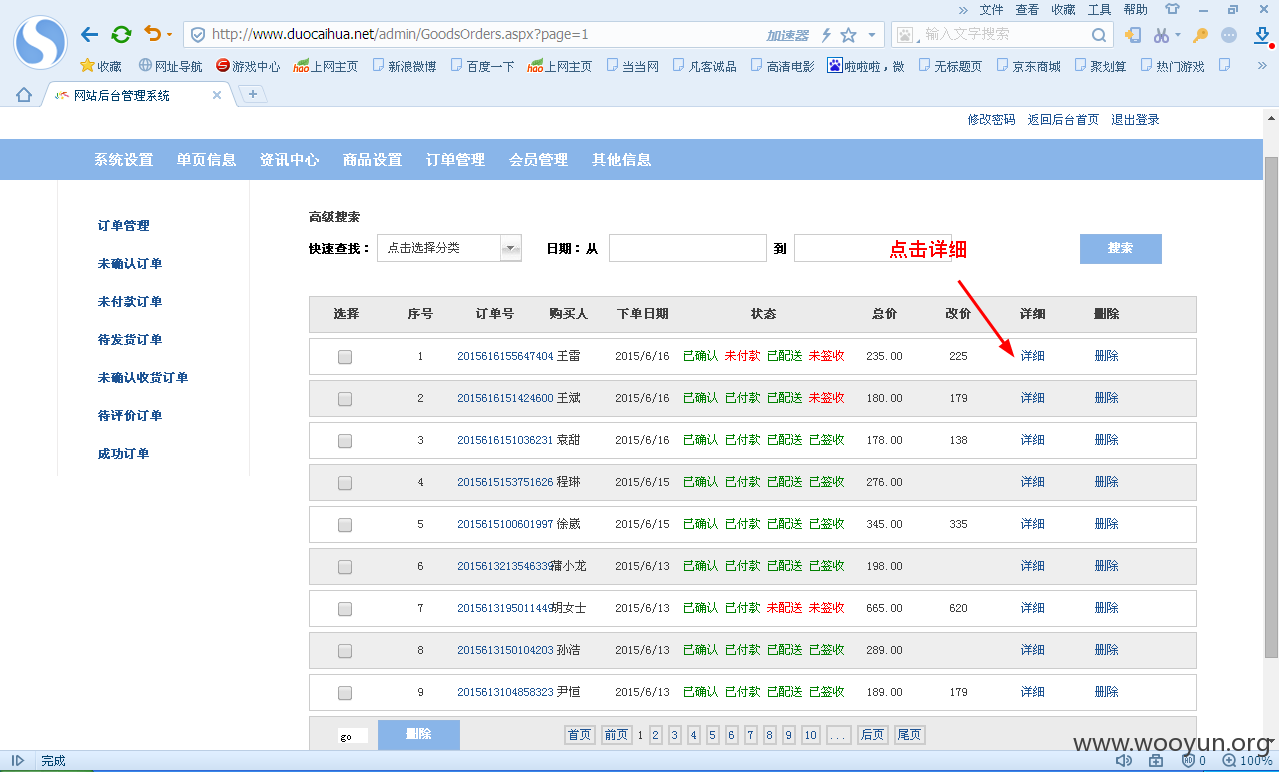Click the go page number input box

353,736
